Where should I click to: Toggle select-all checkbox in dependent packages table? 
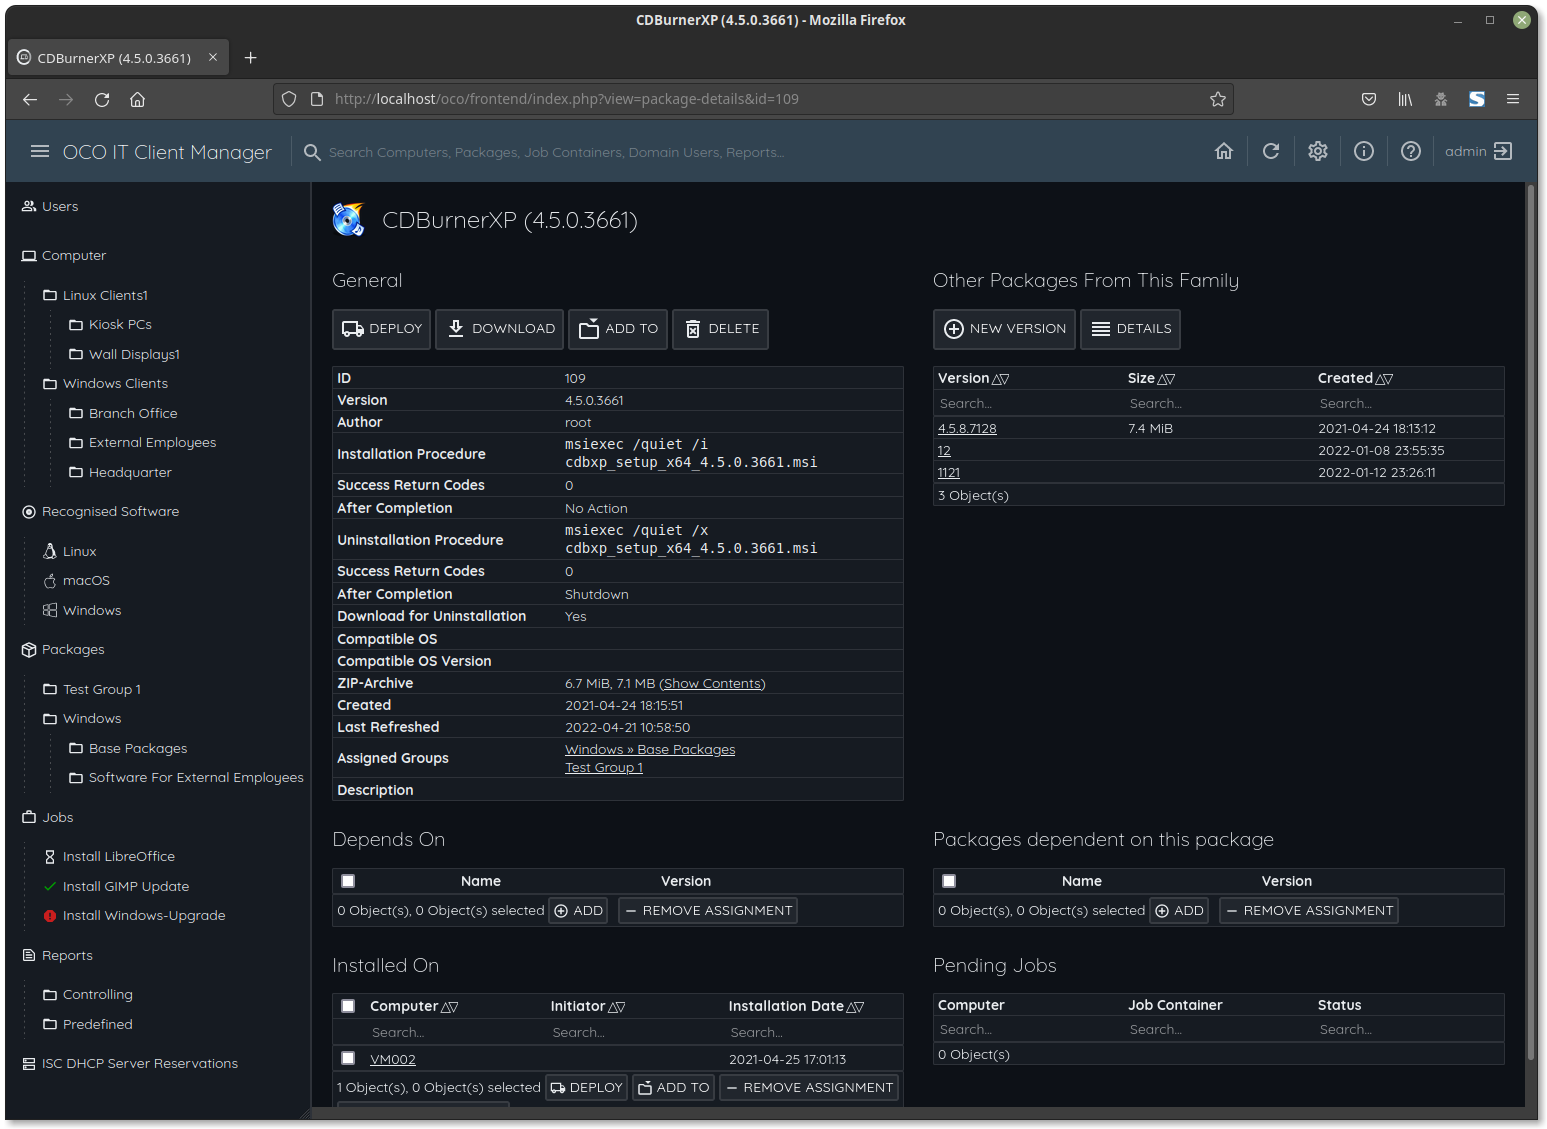tap(949, 881)
